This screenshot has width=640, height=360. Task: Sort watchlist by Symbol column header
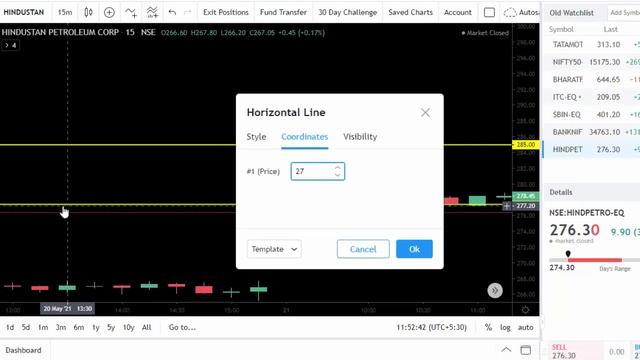click(561, 29)
